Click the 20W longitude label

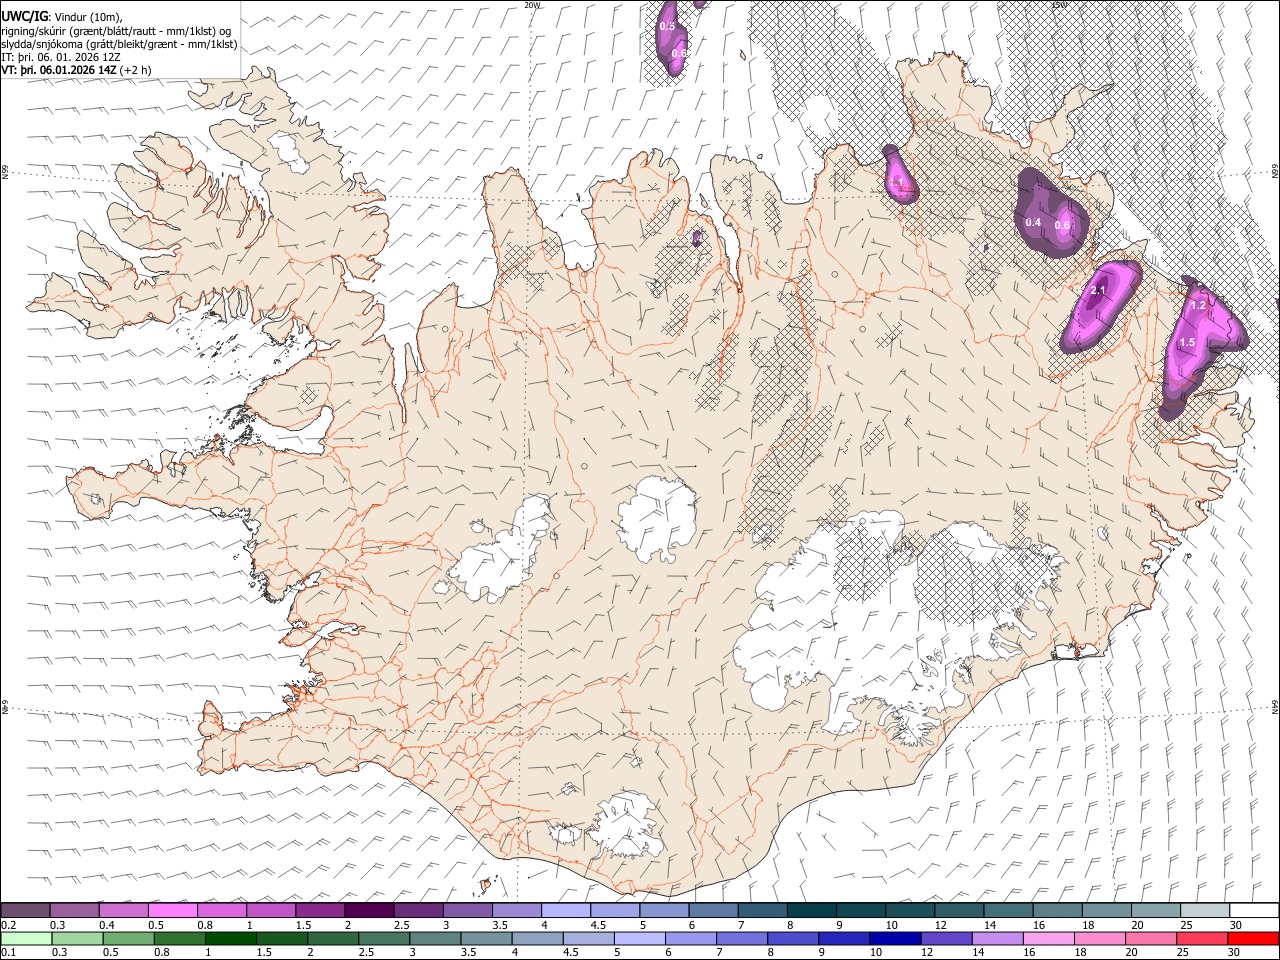[531, 5]
